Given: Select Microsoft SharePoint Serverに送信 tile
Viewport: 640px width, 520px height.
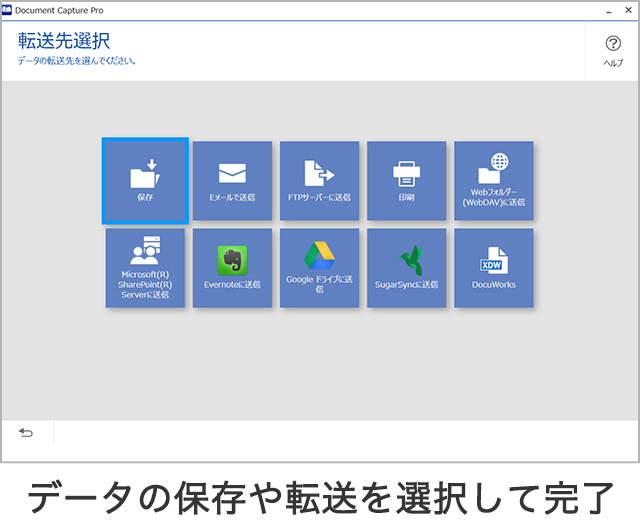Looking at the screenshot, I should (145, 268).
